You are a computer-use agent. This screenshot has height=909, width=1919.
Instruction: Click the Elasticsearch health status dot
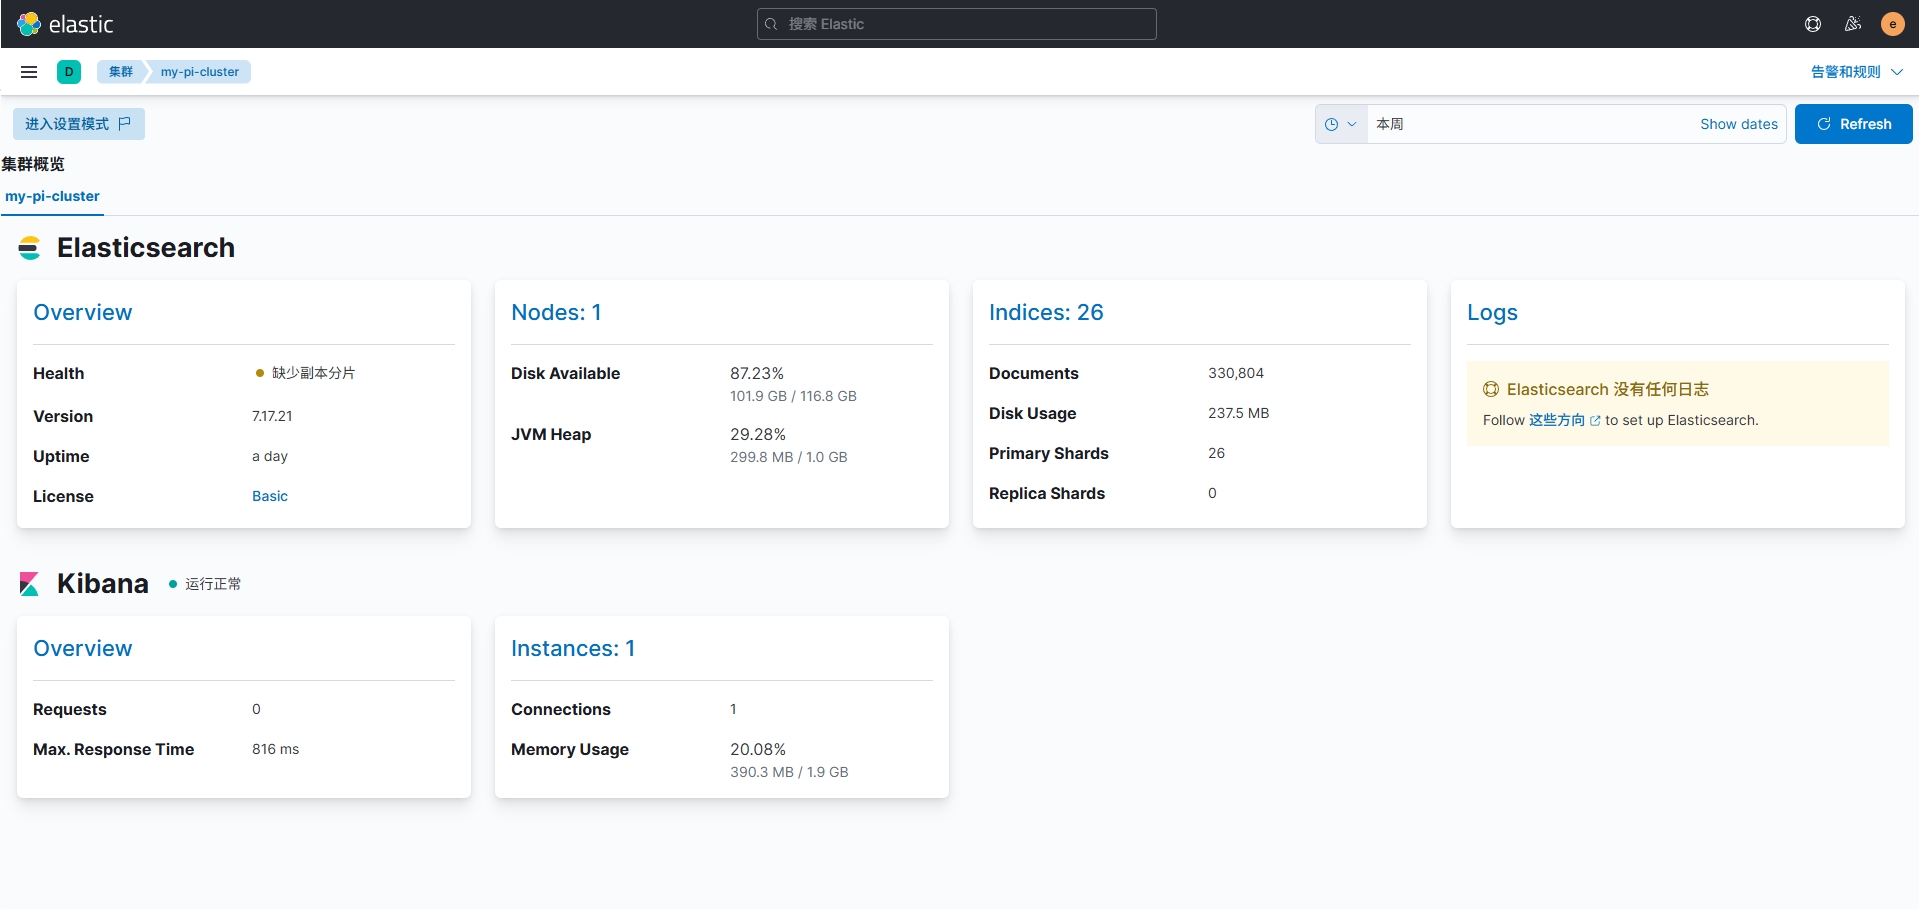260,373
